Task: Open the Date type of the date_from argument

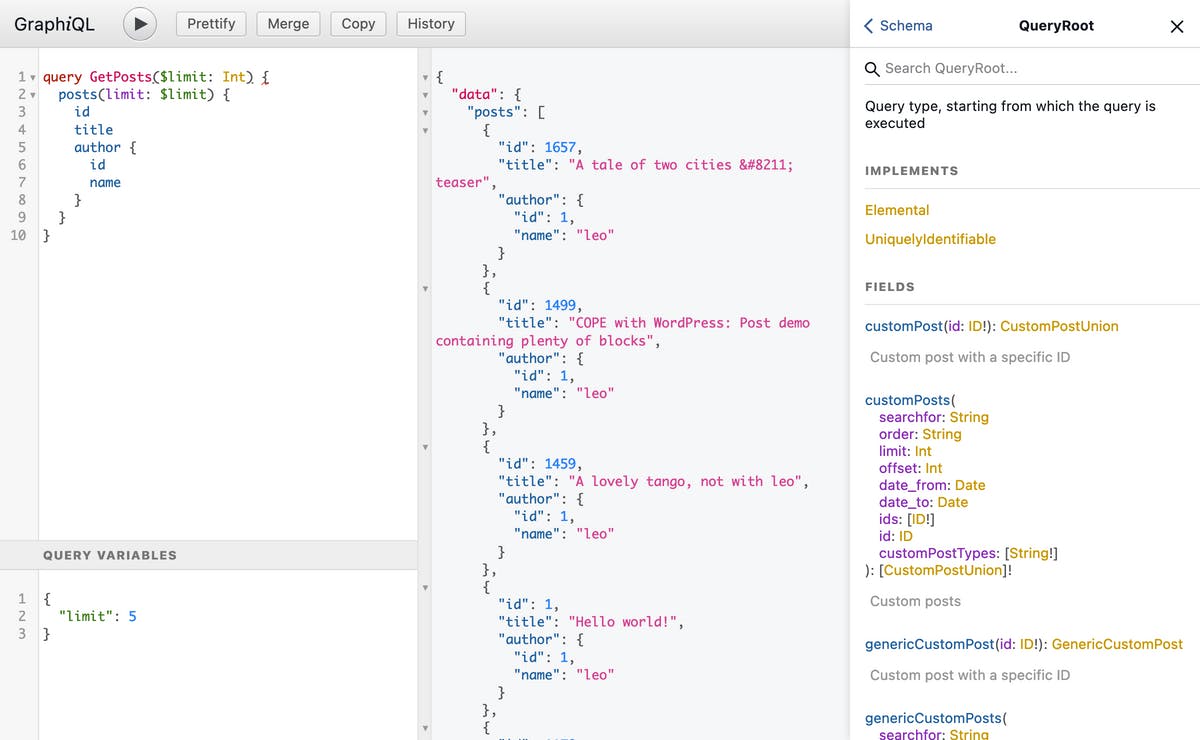Action: tap(969, 485)
